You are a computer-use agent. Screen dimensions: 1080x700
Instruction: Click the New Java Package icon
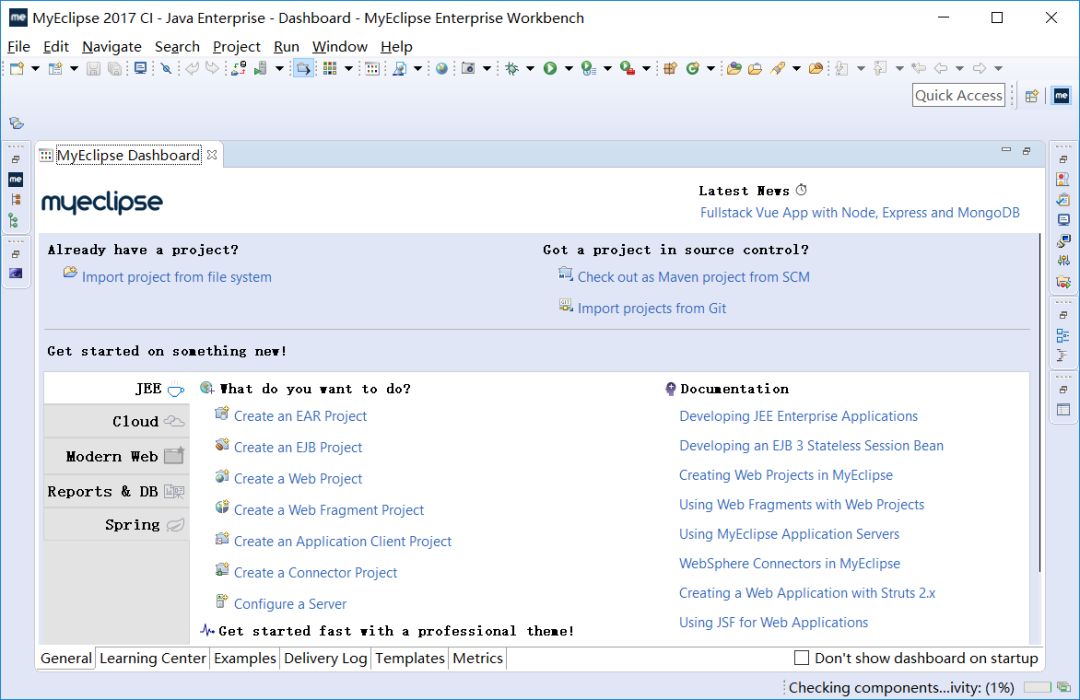pyautogui.click(x=669, y=68)
